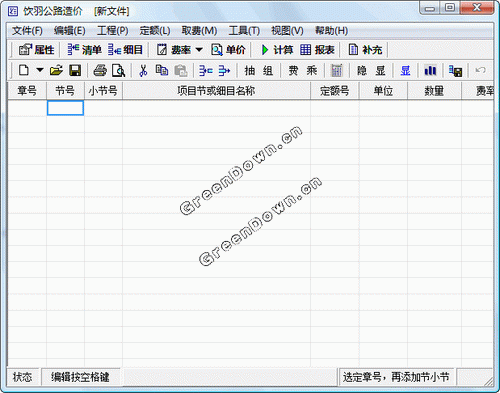Image resolution: width=500 pixels, height=393 pixels.
Task: Expand the new file dropdown arrow
Action: pos(40,70)
